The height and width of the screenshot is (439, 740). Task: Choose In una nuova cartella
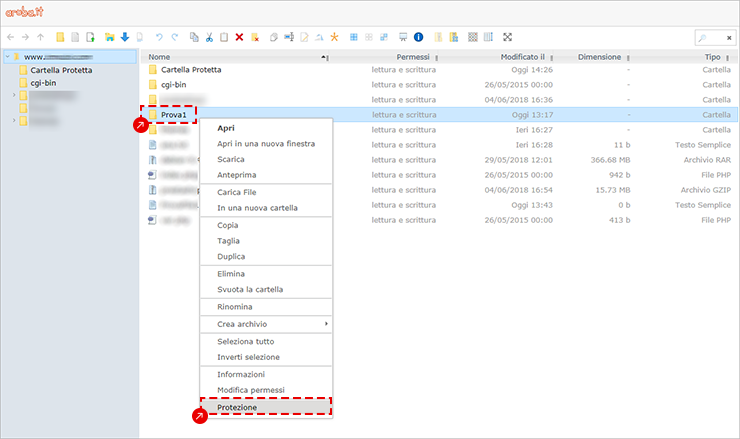(266, 208)
